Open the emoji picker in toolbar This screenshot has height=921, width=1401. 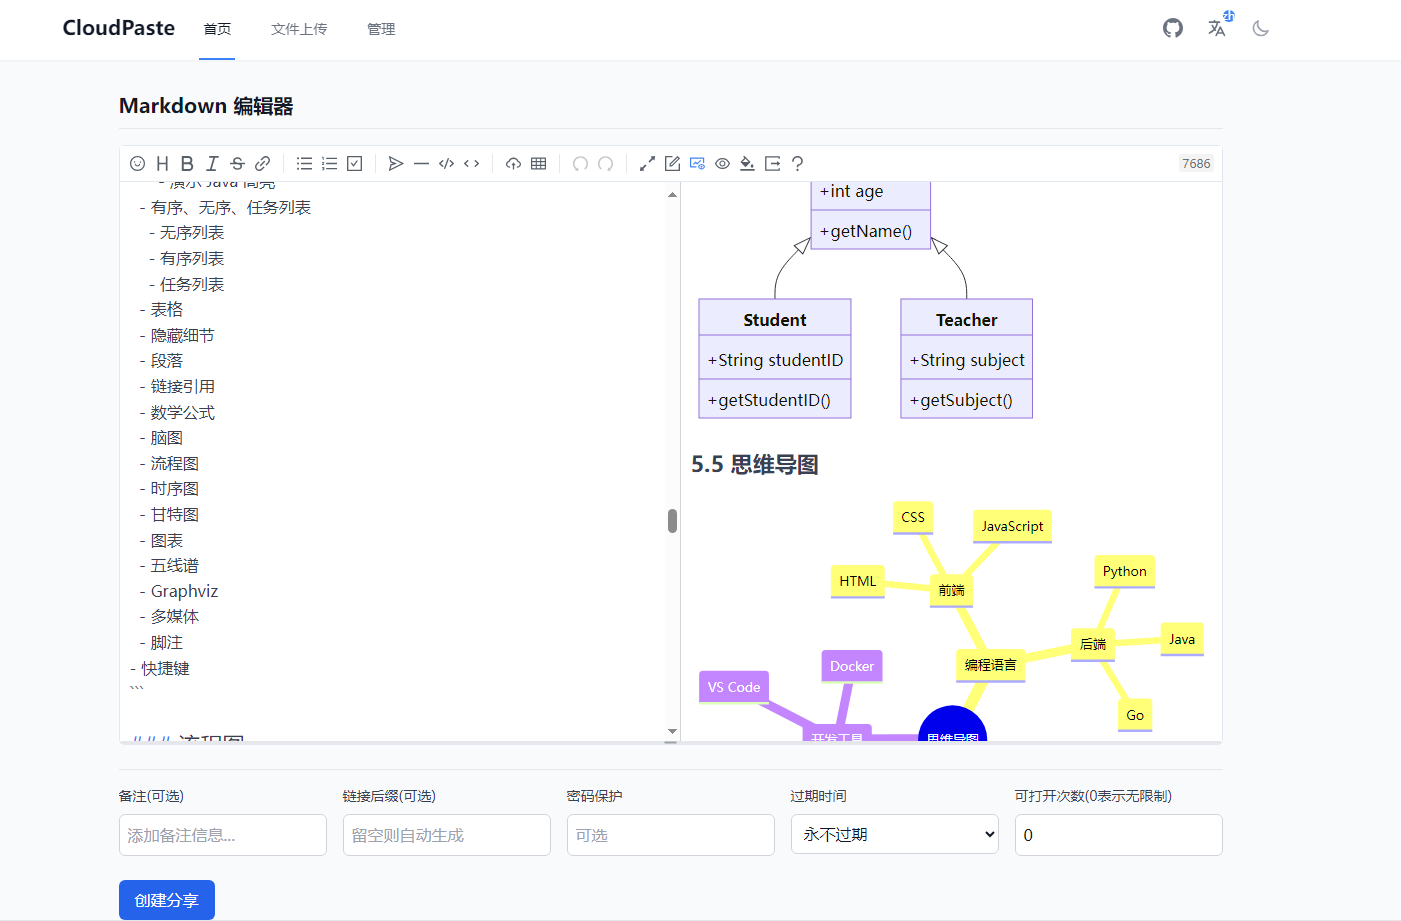[138, 164]
